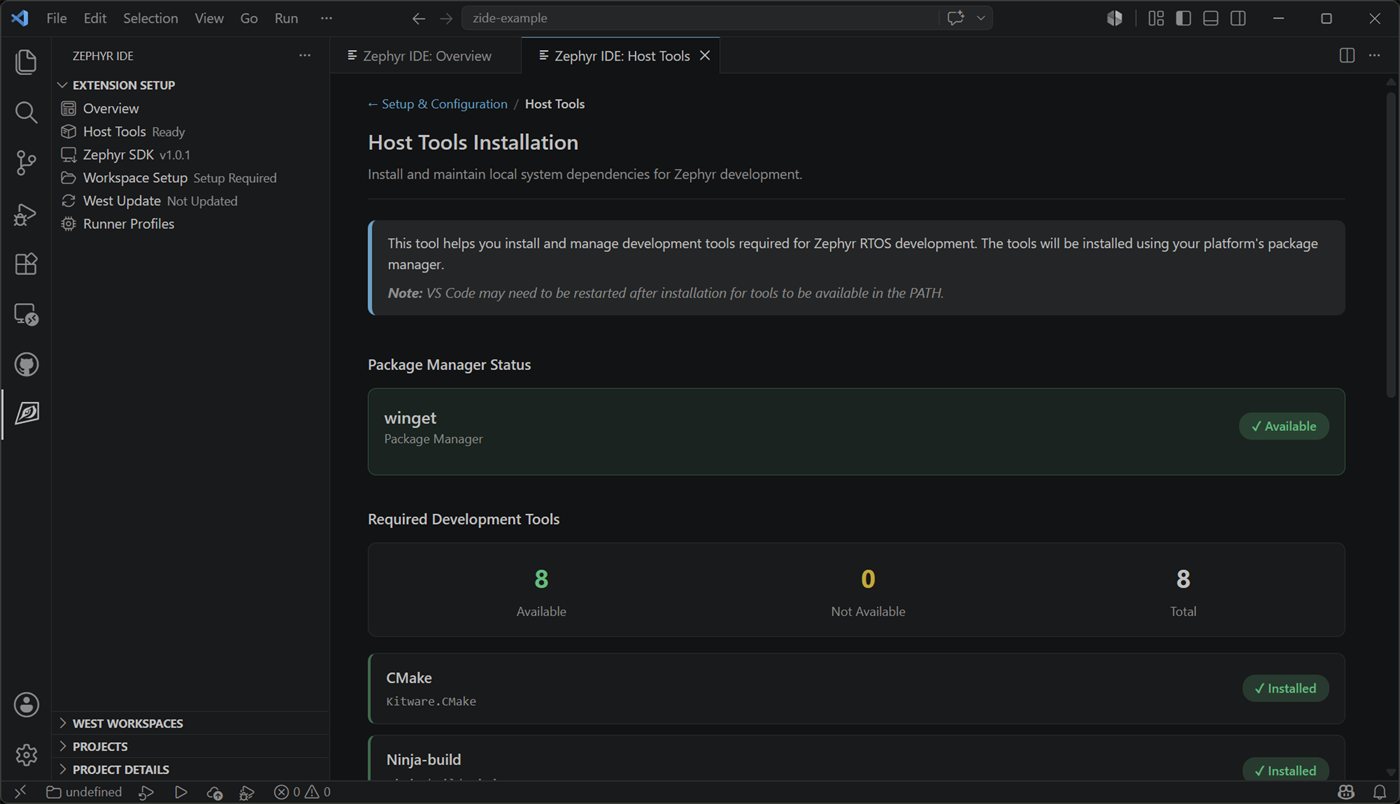Open the Remote Explorer view

tap(26, 315)
